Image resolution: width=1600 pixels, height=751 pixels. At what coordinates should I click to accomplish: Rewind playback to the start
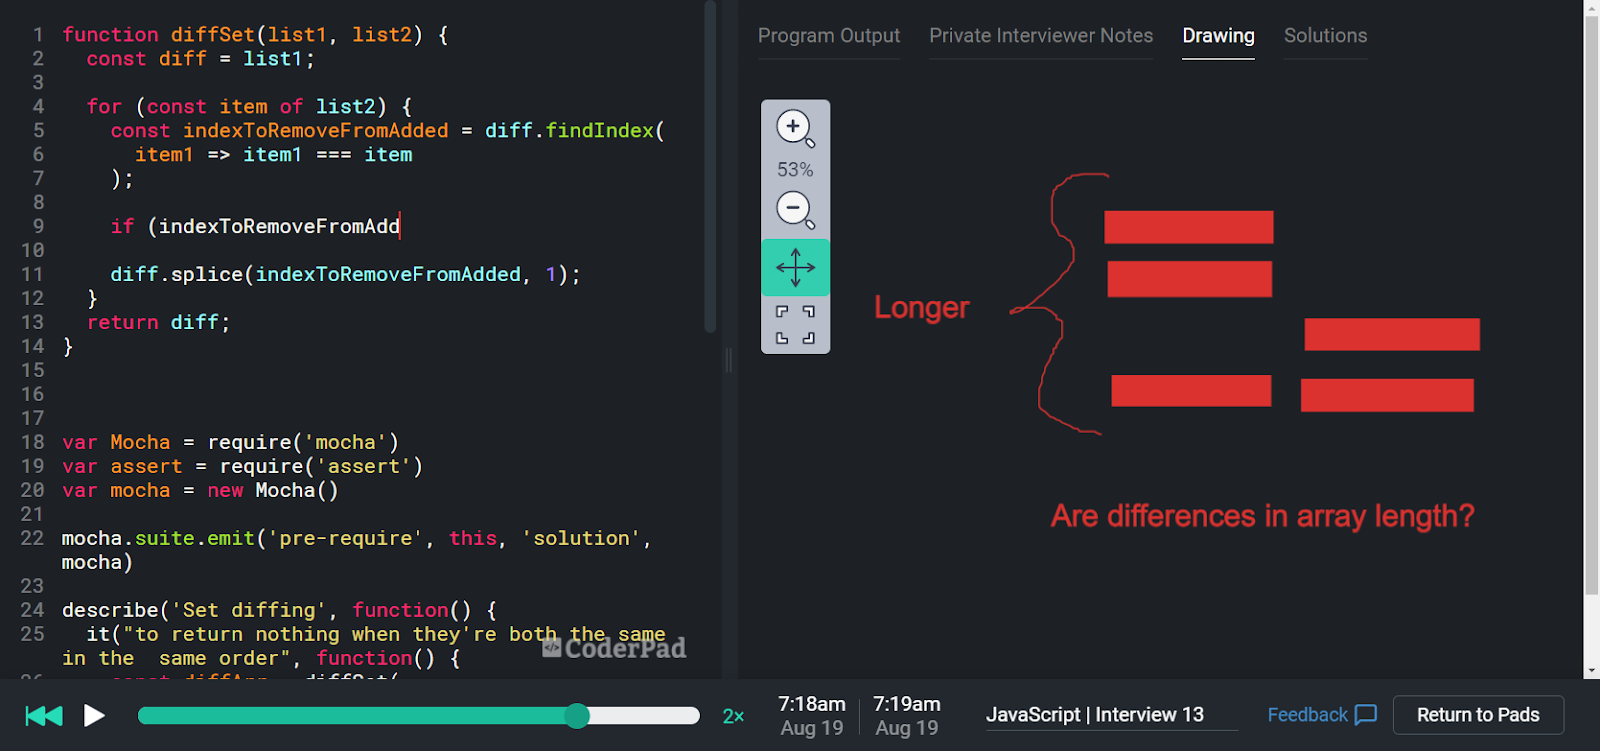point(44,715)
